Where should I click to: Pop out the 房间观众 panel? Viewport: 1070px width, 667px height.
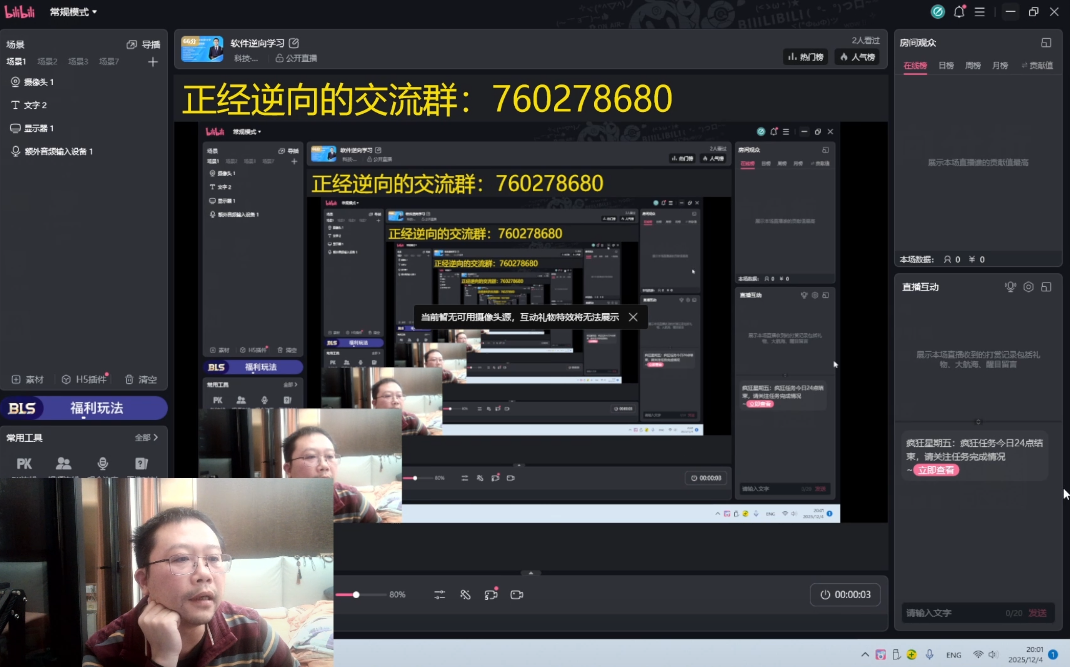pyautogui.click(x=1046, y=43)
